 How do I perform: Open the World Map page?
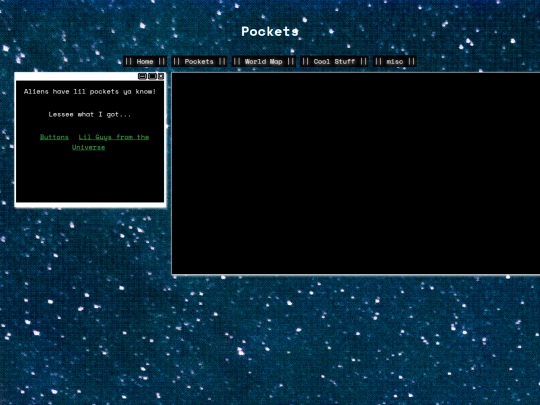click(x=263, y=62)
